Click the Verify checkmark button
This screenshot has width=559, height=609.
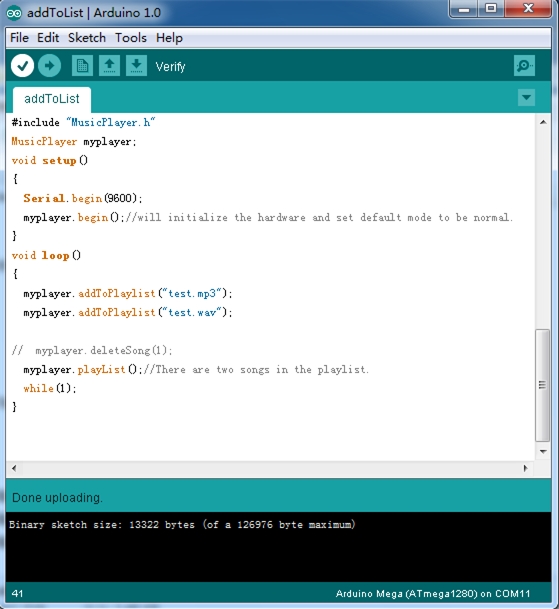click(22, 66)
